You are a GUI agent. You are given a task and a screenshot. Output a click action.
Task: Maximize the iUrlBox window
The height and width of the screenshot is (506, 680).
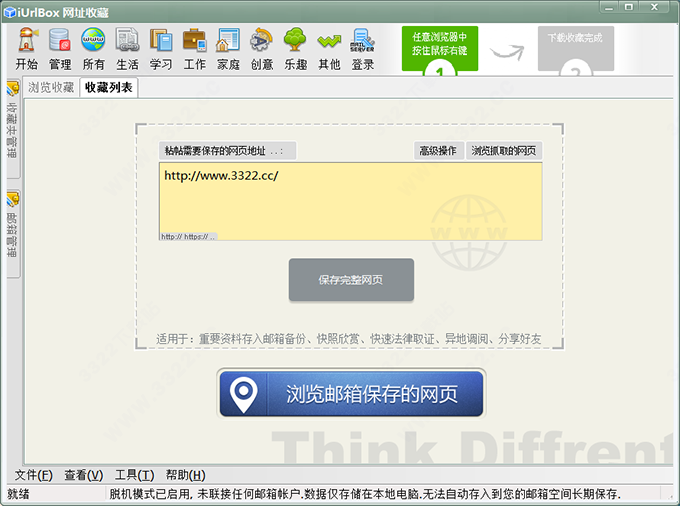(x=629, y=7)
